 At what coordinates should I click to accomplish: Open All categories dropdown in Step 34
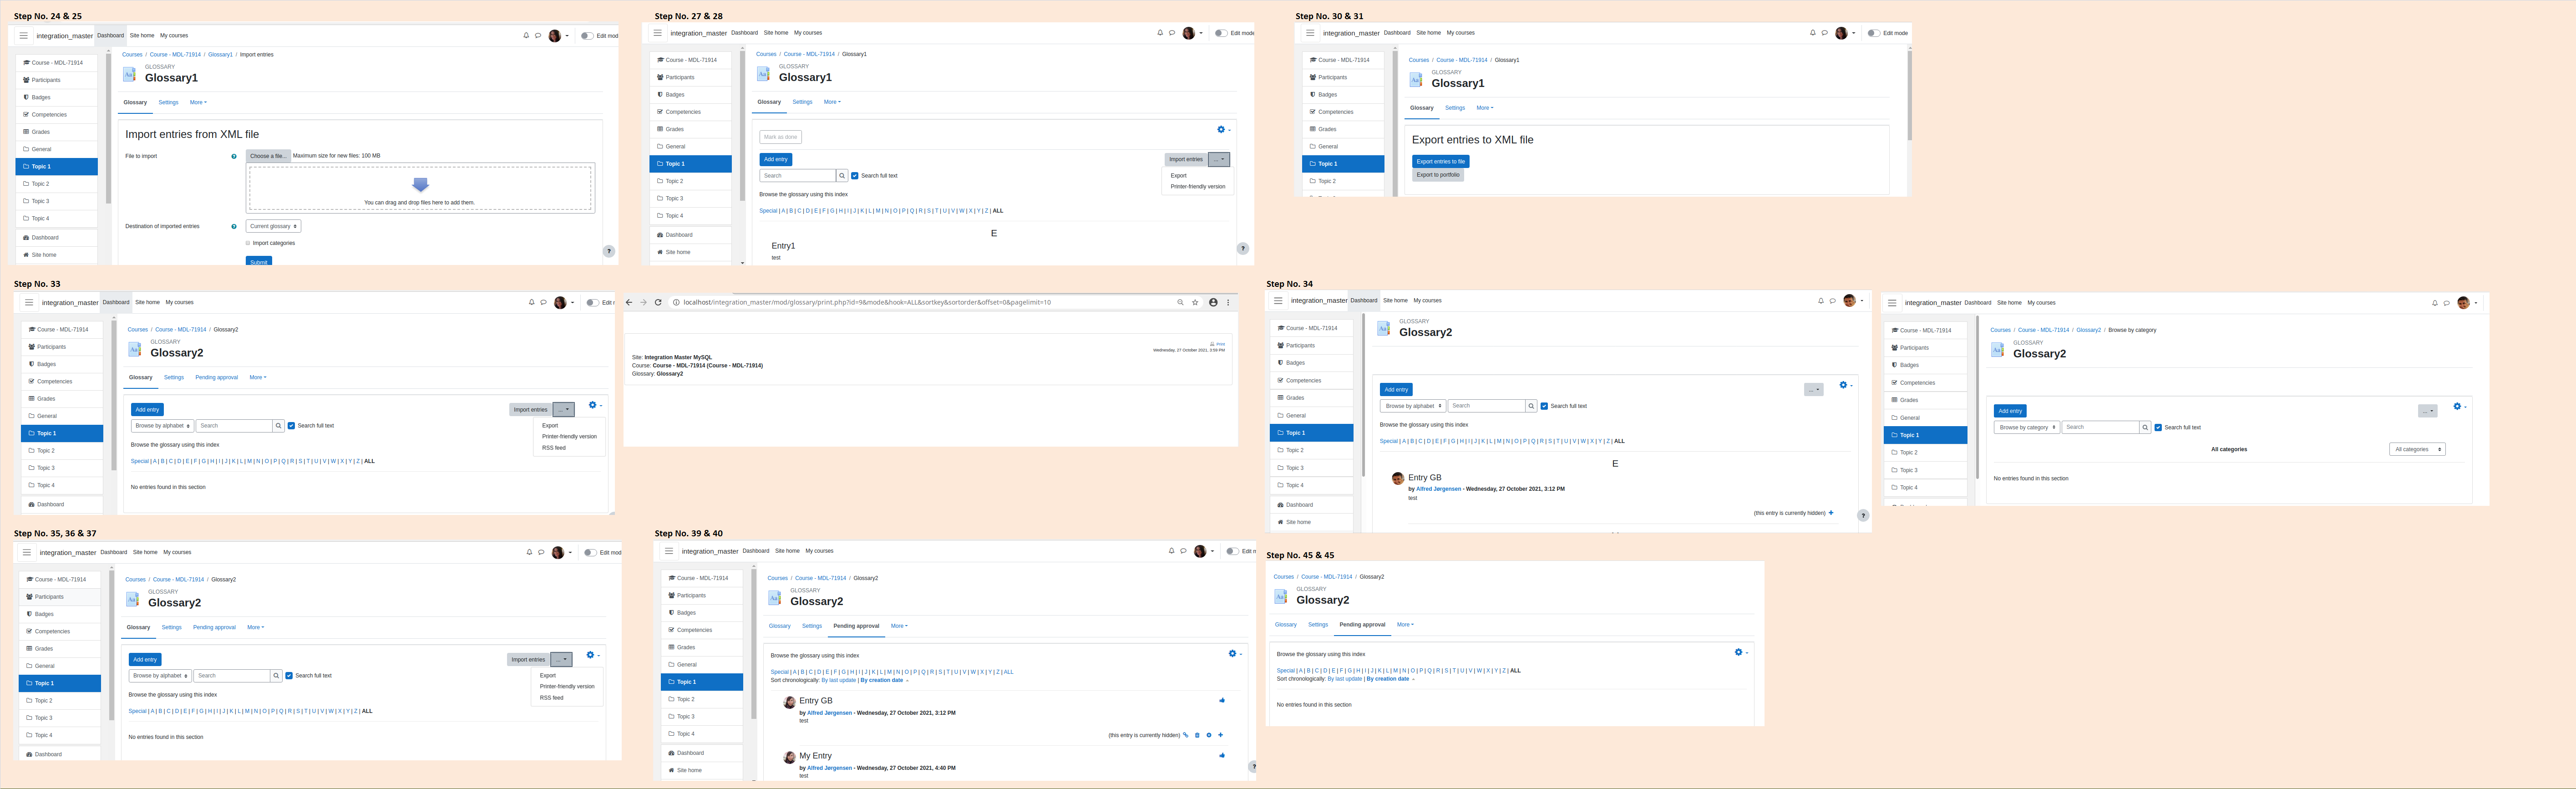click(x=2417, y=450)
